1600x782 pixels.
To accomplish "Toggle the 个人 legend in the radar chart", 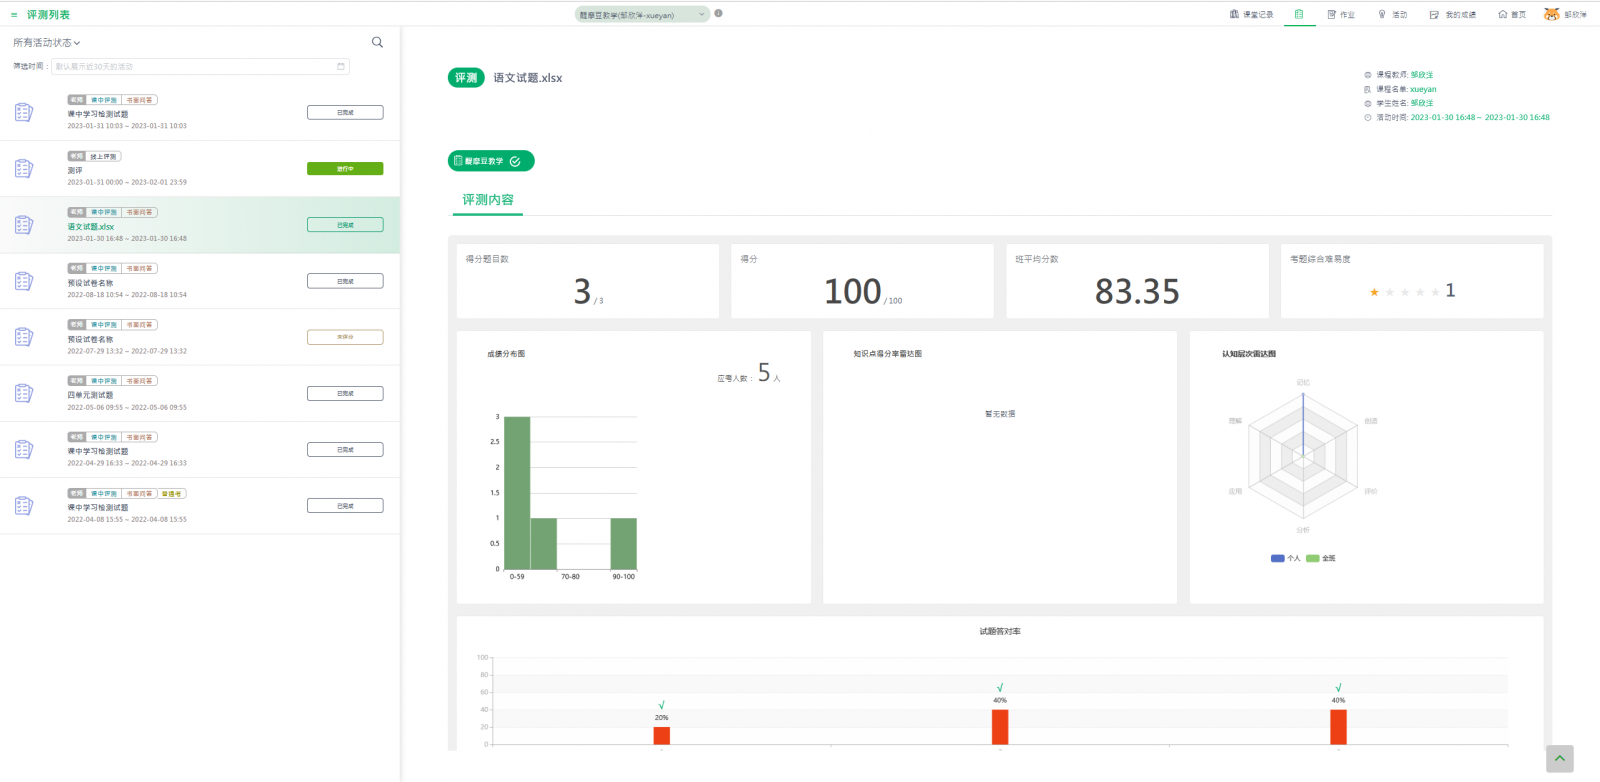I will click(1285, 558).
